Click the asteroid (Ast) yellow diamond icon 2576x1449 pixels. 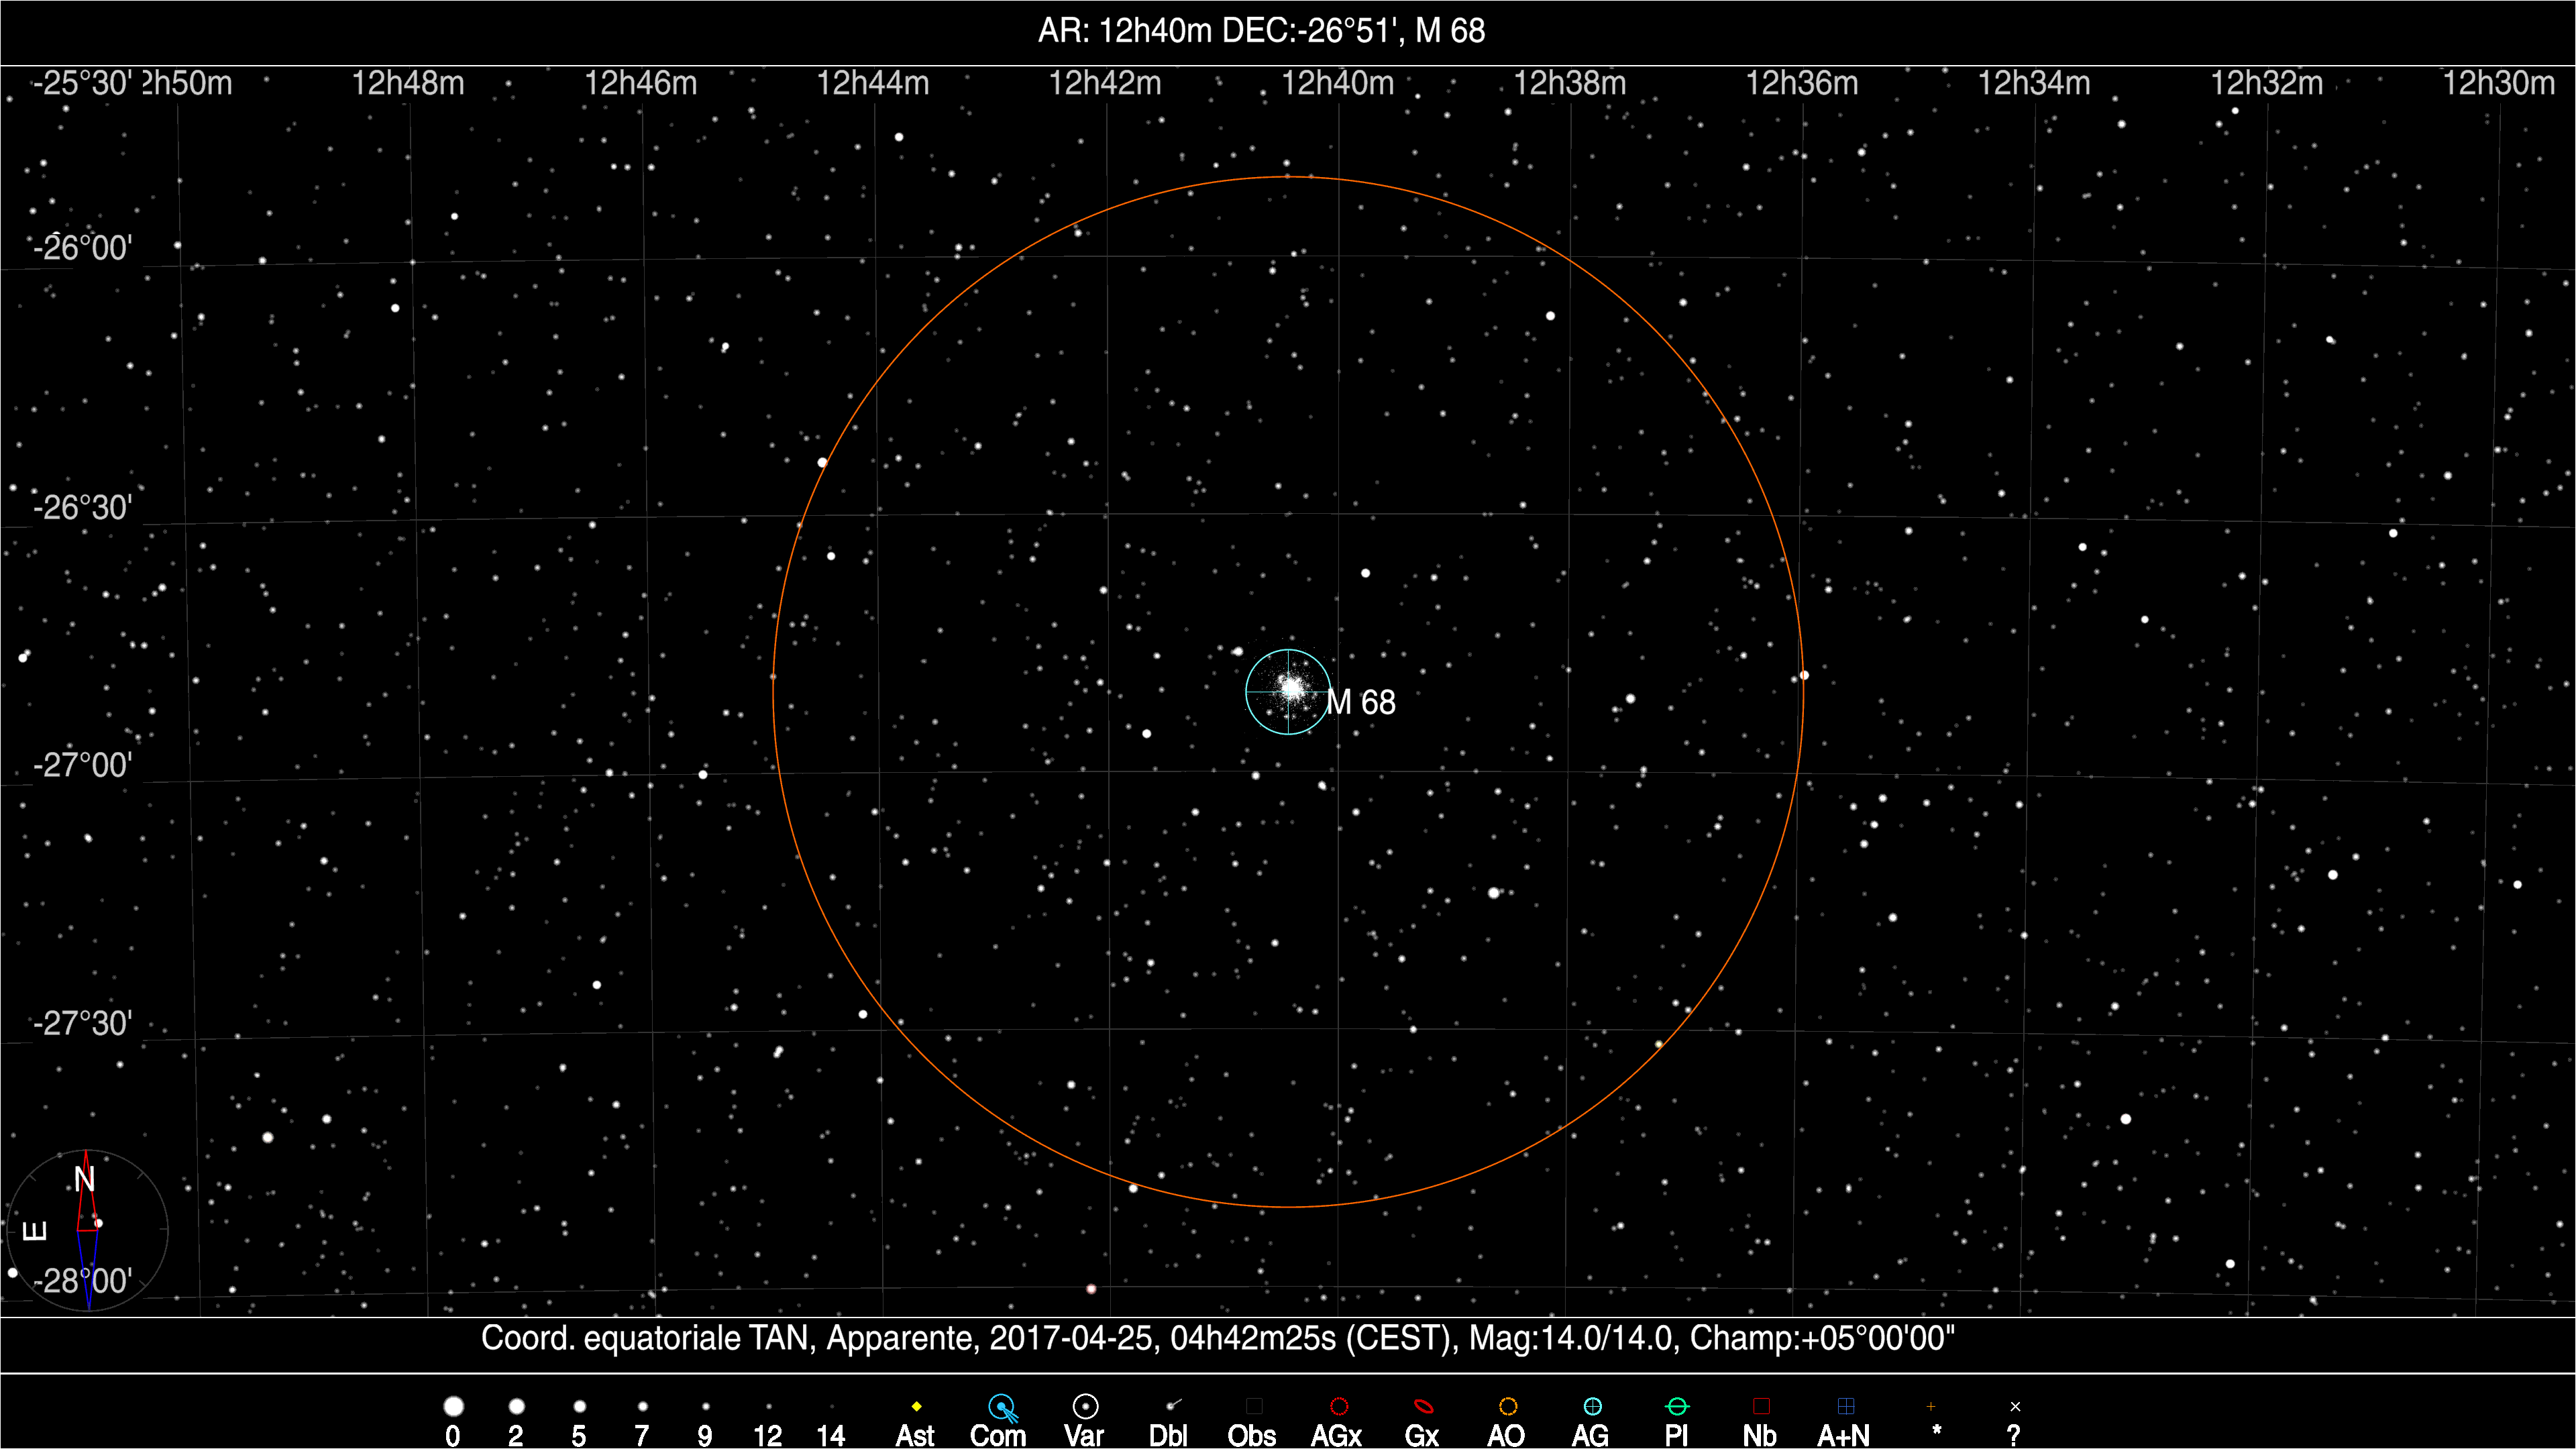[x=916, y=1407]
